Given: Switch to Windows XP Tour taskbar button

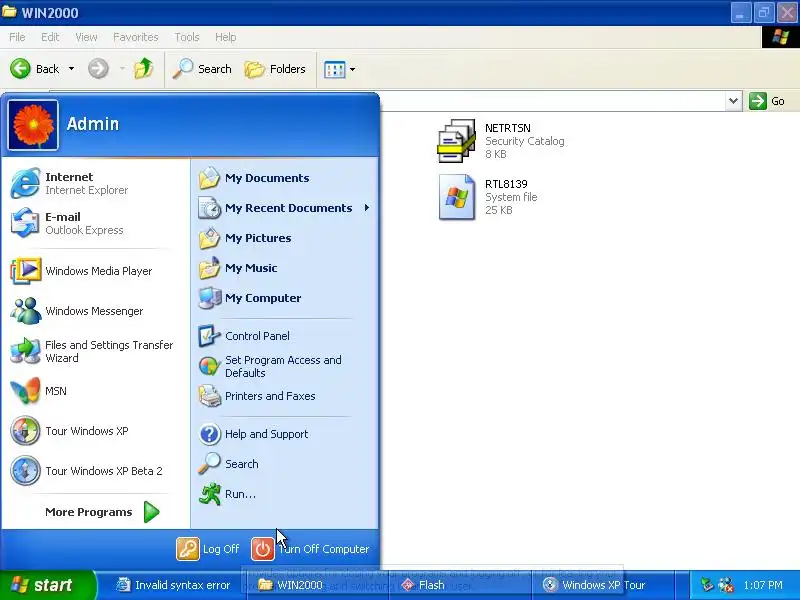Looking at the screenshot, I should coord(601,585).
